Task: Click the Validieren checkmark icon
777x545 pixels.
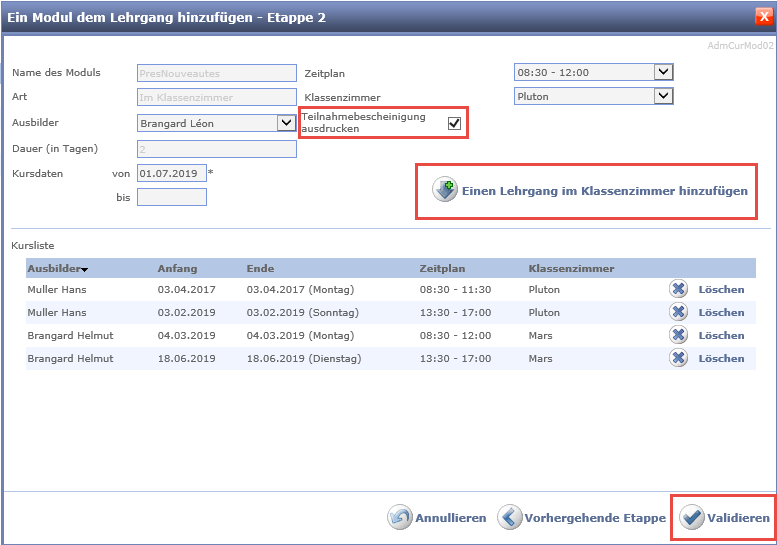Action: 692,518
